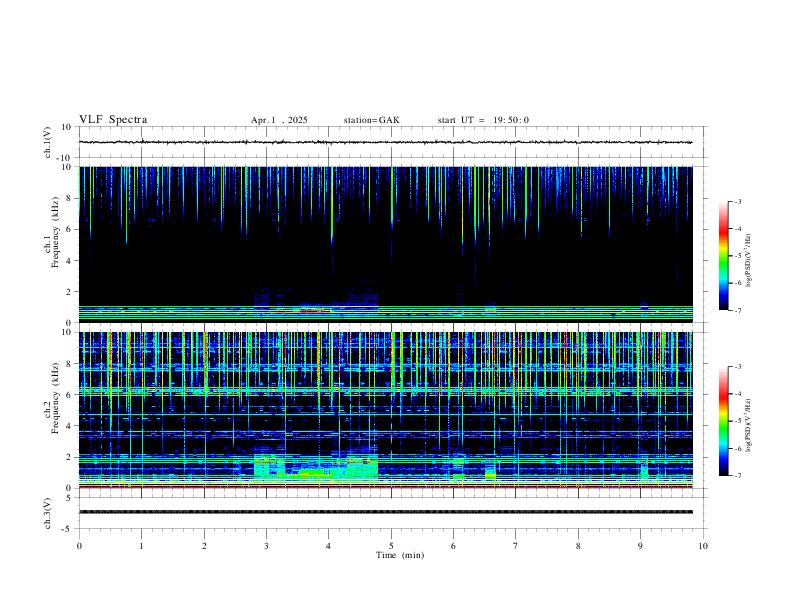Click the "VLF Spectra" plot title
This screenshot has height=612, width=792.
pos(113,120)
